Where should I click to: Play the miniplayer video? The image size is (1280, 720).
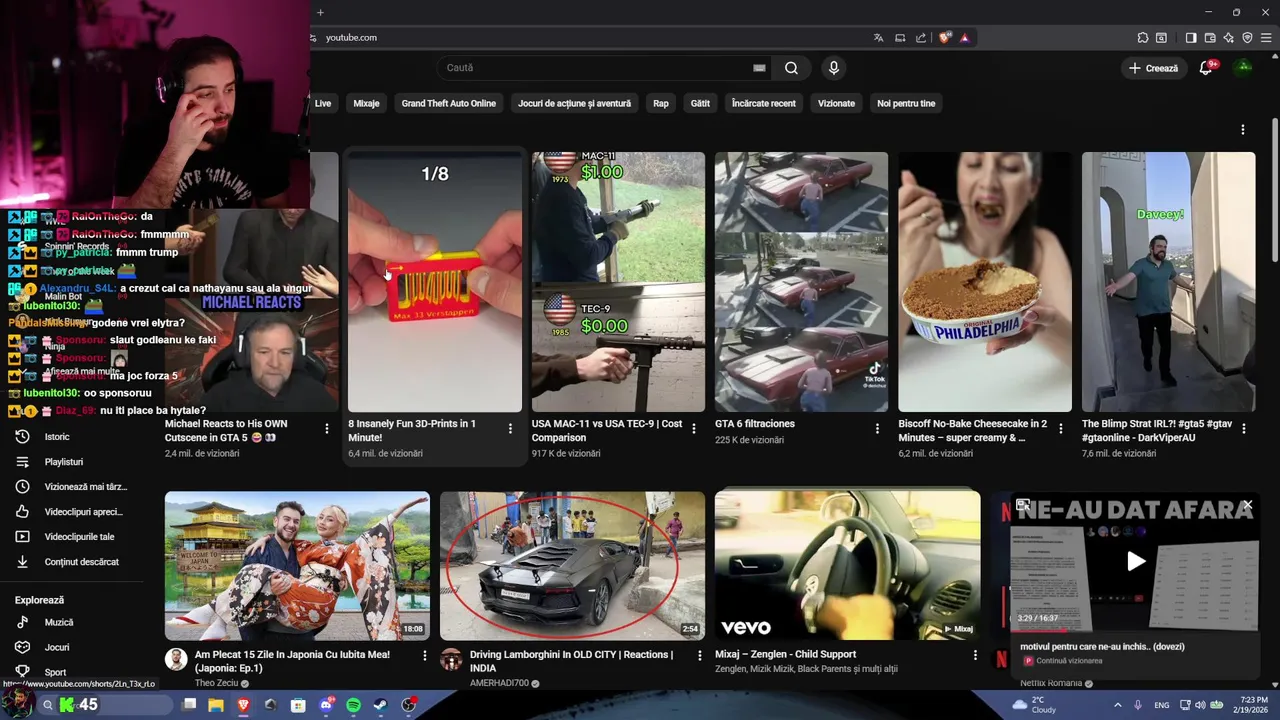[x=1136, y=561]
